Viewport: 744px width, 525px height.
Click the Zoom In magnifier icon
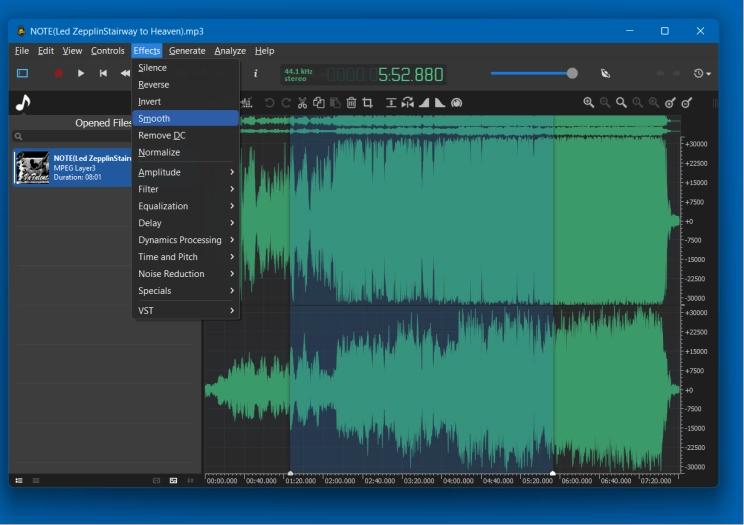tap(589, 102)
